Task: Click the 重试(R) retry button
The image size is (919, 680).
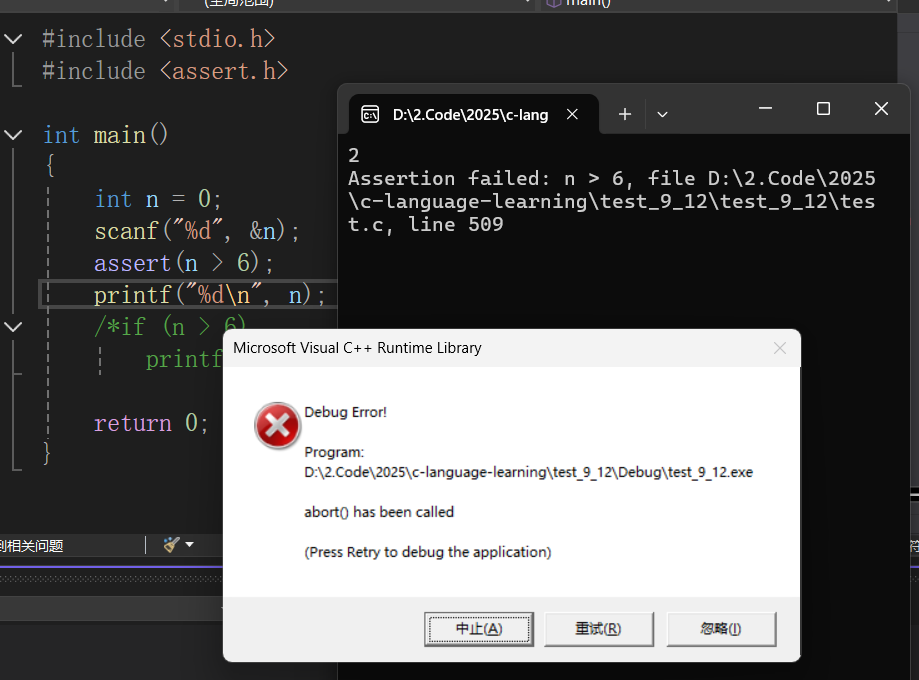Action: [598, 629]
